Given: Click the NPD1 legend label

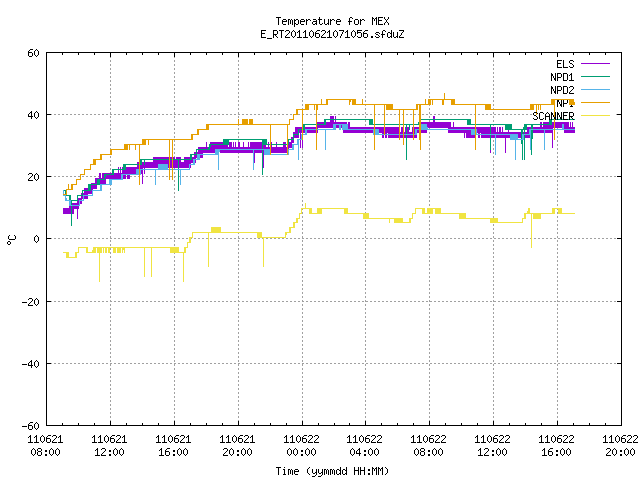Looking at the screenshot, I should click(x=562, y=77).
